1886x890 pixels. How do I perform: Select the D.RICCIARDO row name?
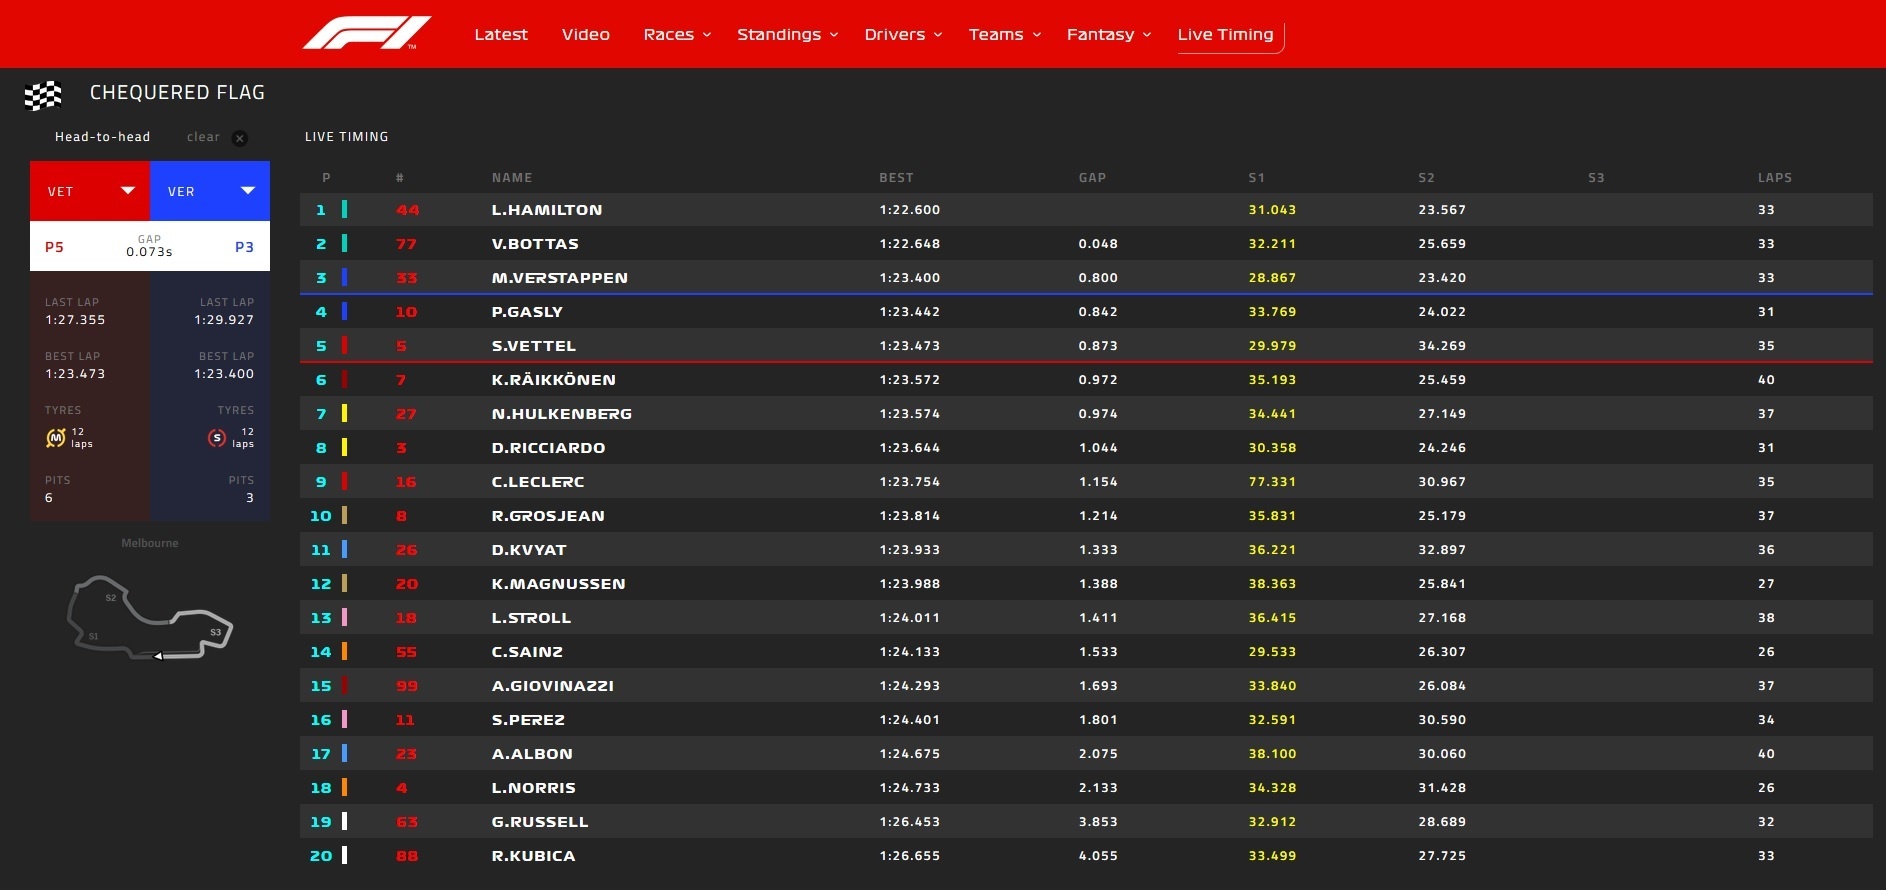click(549, 448)
